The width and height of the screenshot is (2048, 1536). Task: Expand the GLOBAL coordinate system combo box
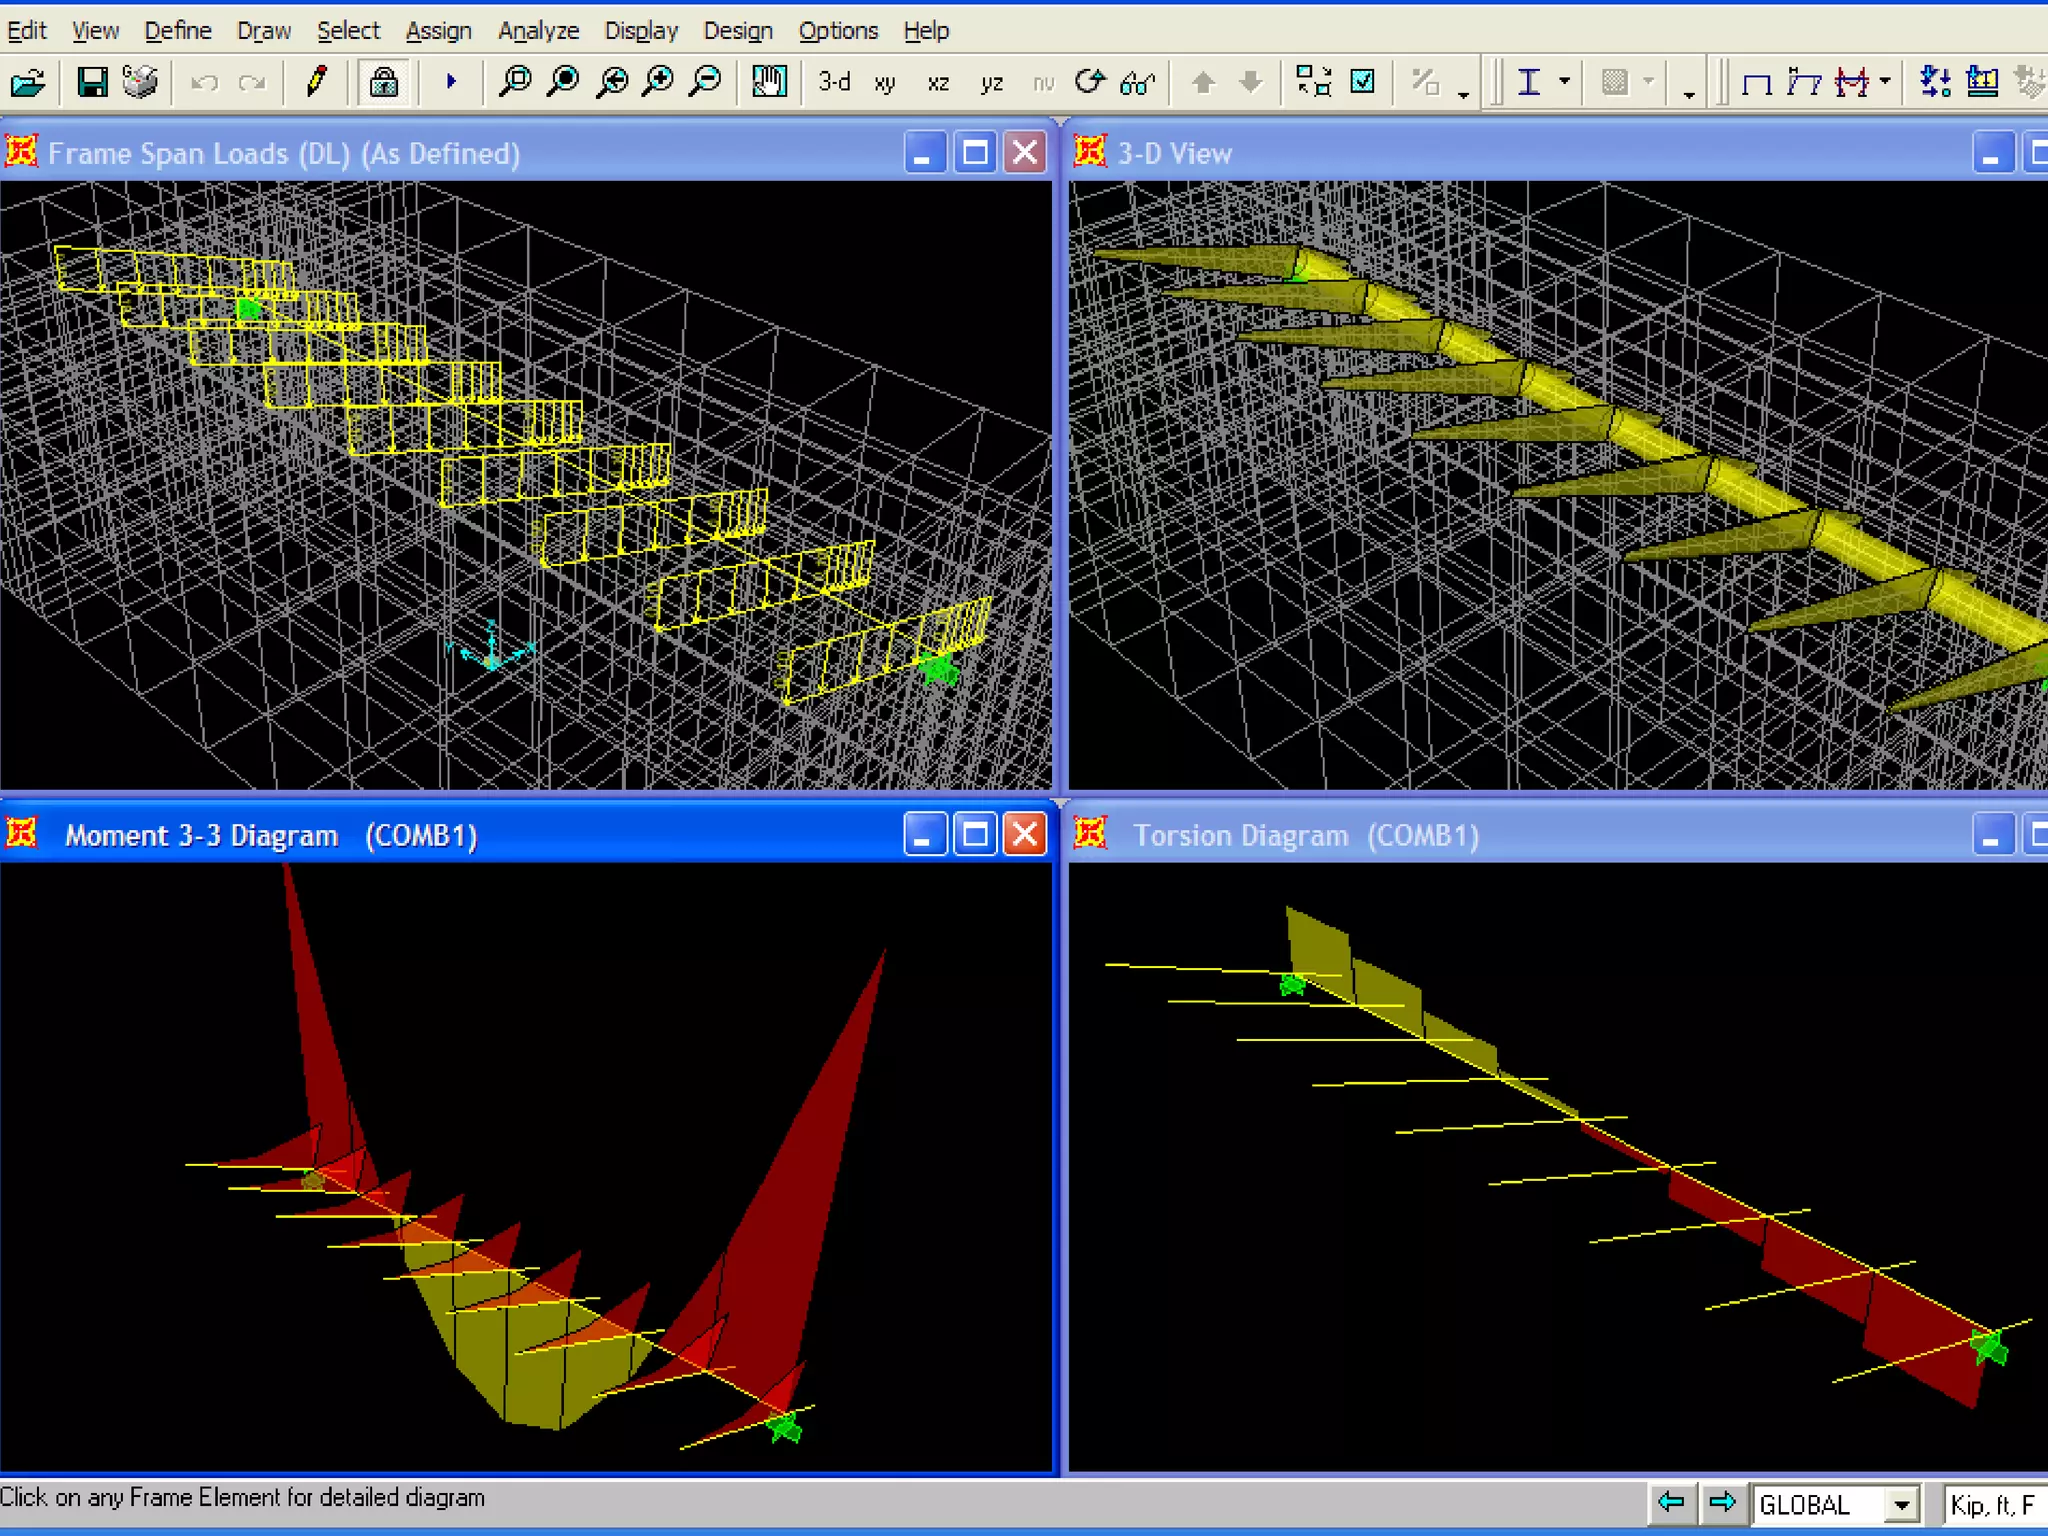(1901, 1504)
